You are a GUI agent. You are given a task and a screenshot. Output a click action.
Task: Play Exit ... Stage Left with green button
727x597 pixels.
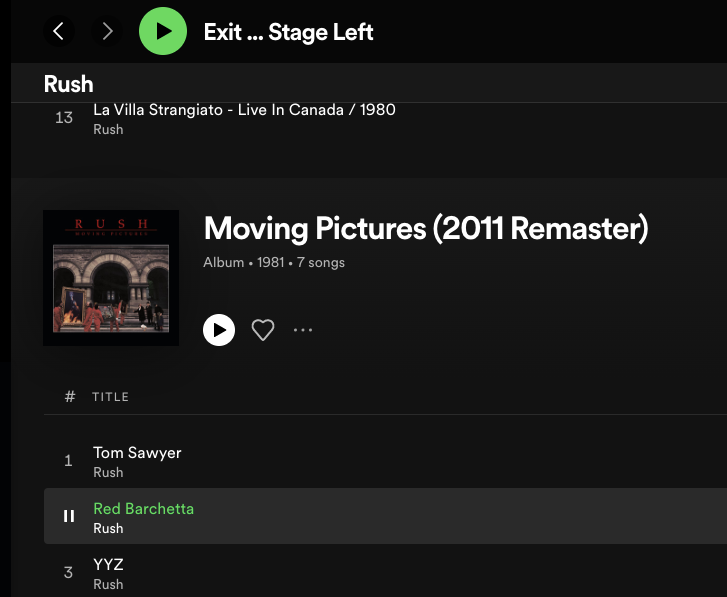coord(163,31)
